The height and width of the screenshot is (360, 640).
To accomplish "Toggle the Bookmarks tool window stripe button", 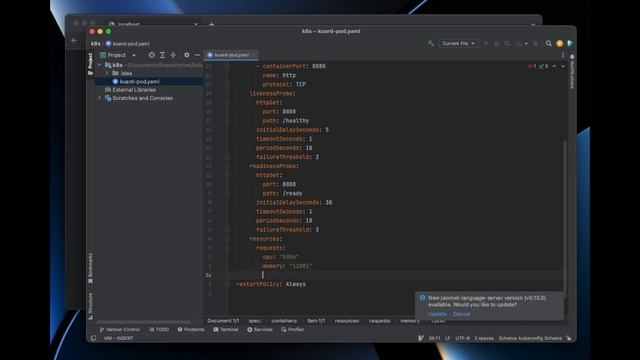I will pyautogui.click(x=90, y=268).
